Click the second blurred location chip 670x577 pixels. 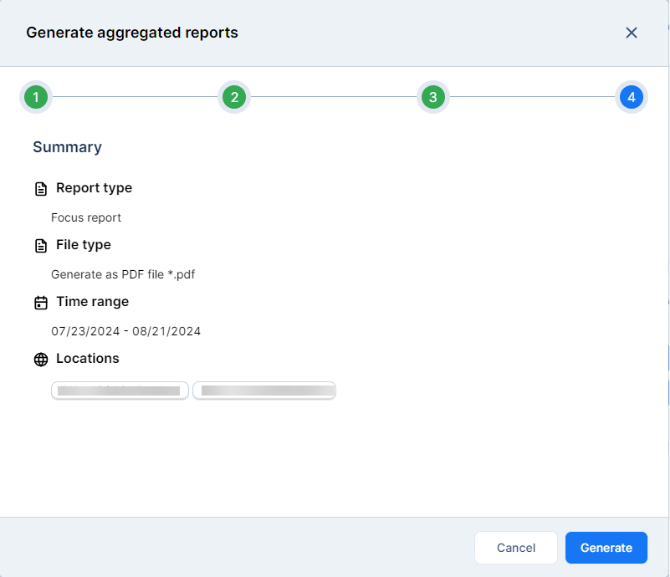264,391
